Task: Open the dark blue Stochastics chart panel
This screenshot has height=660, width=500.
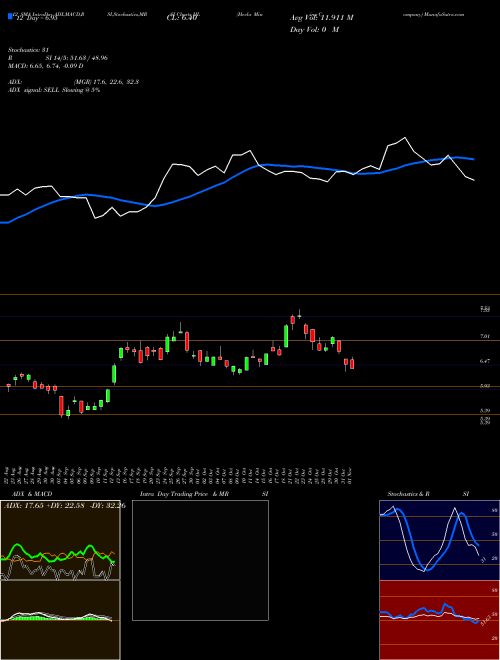Action: pyautogui.click(x=439, y=540)
